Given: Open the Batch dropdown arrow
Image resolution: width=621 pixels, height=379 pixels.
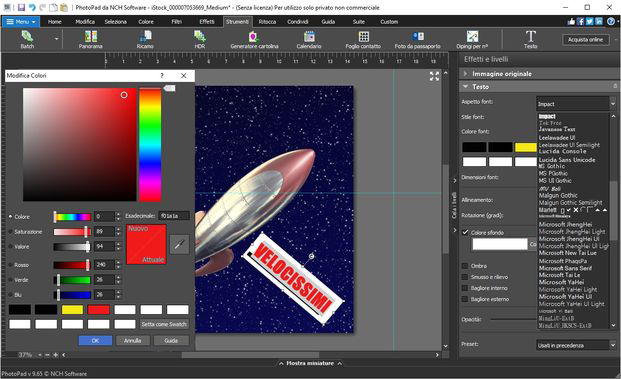Looking at the screenshot, I should click(57, 39).
